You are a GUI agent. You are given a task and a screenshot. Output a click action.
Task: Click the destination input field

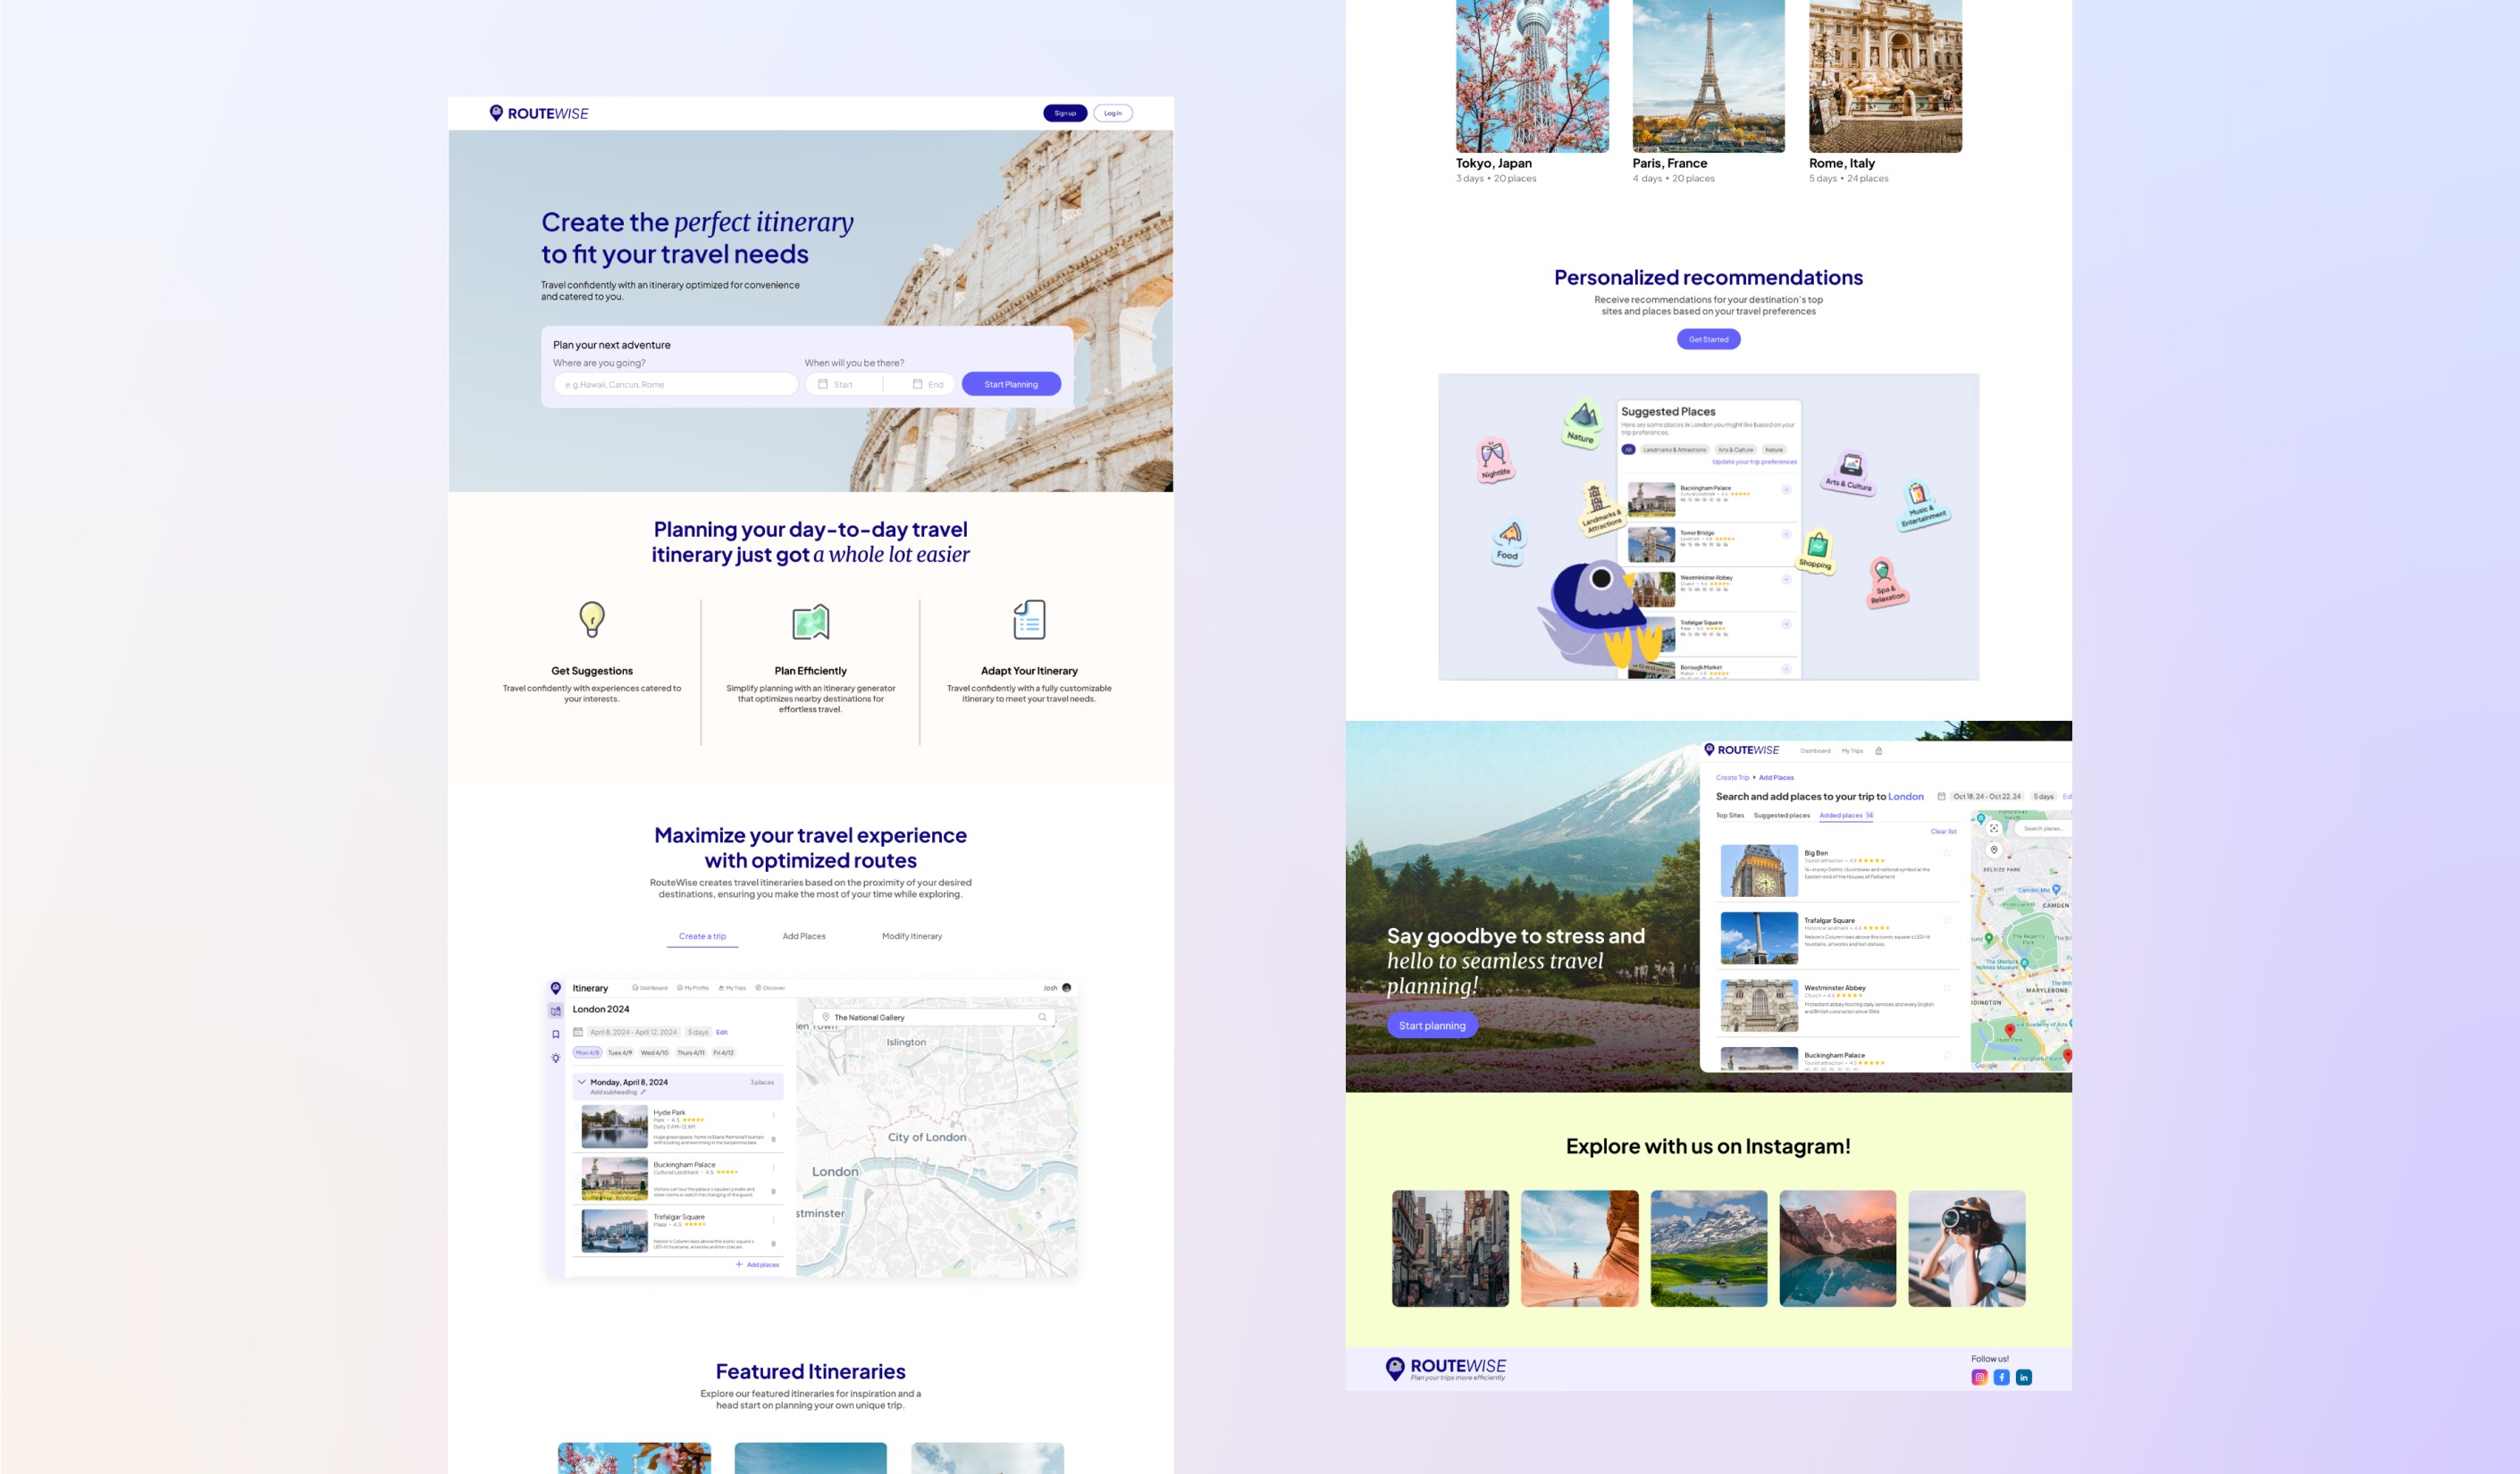pyautogui.click(x=675, y=384)
